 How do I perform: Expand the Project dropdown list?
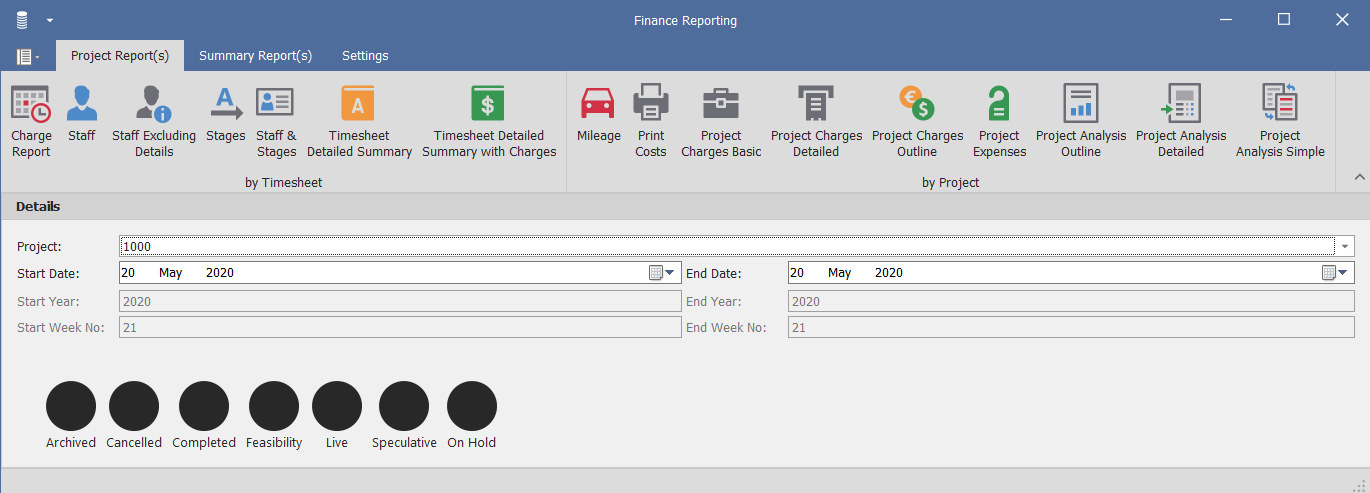tap(1345, 246)
